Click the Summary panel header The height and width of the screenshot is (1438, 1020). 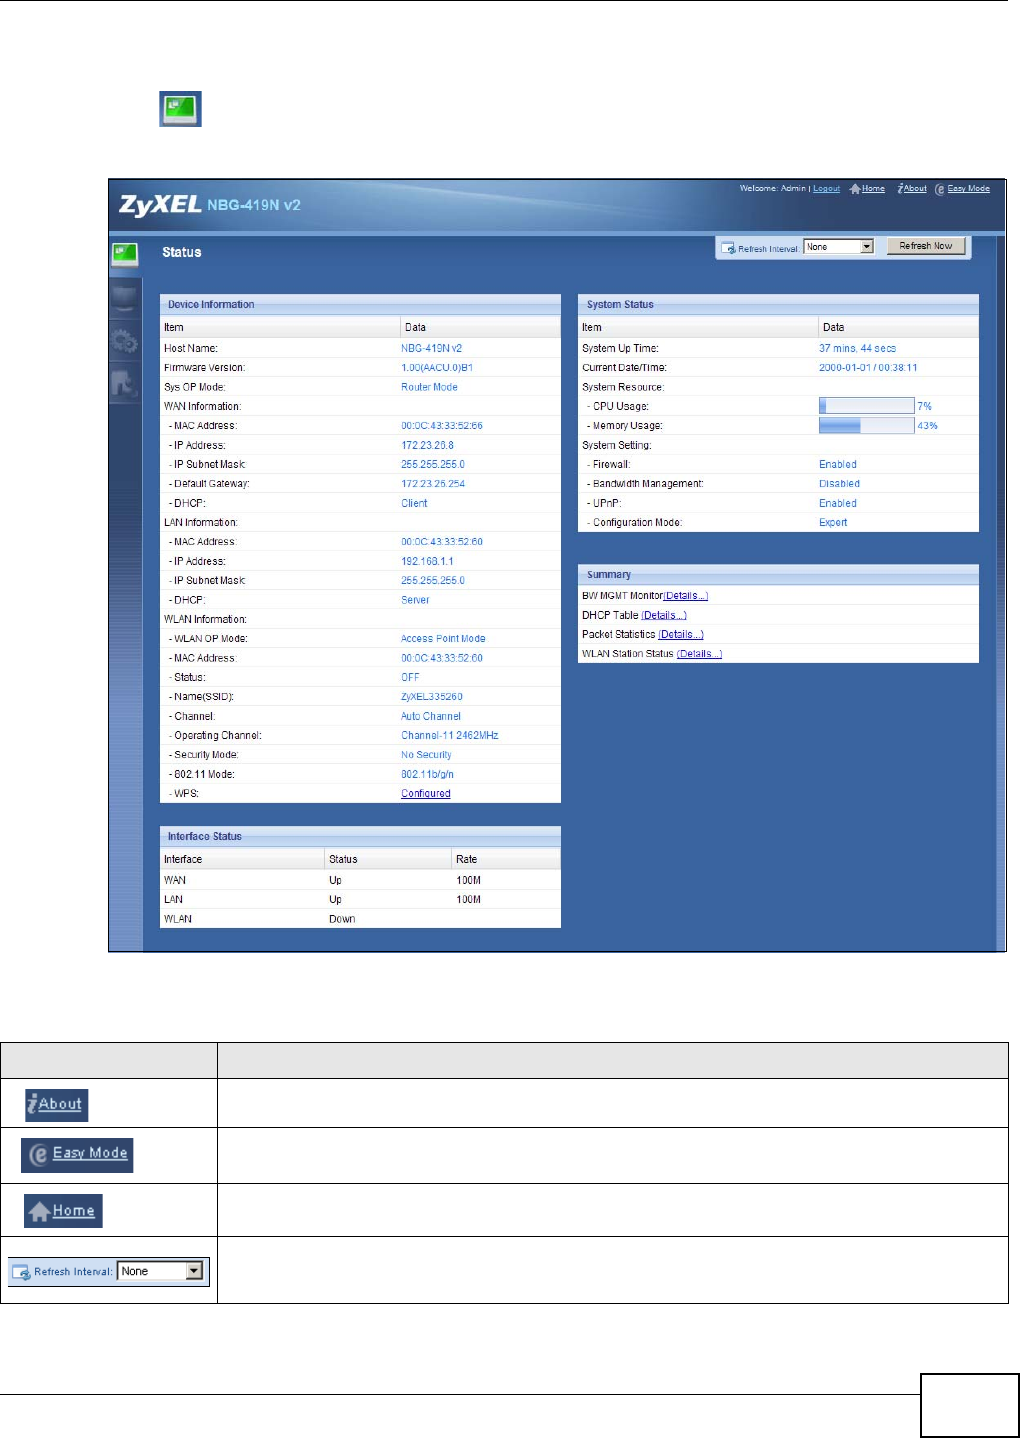pyautogui.click(x=778, y=575)
